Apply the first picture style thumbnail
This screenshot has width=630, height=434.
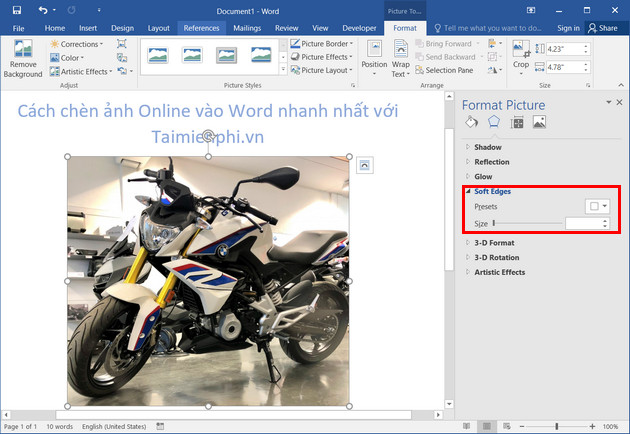[x=158, y=55]
